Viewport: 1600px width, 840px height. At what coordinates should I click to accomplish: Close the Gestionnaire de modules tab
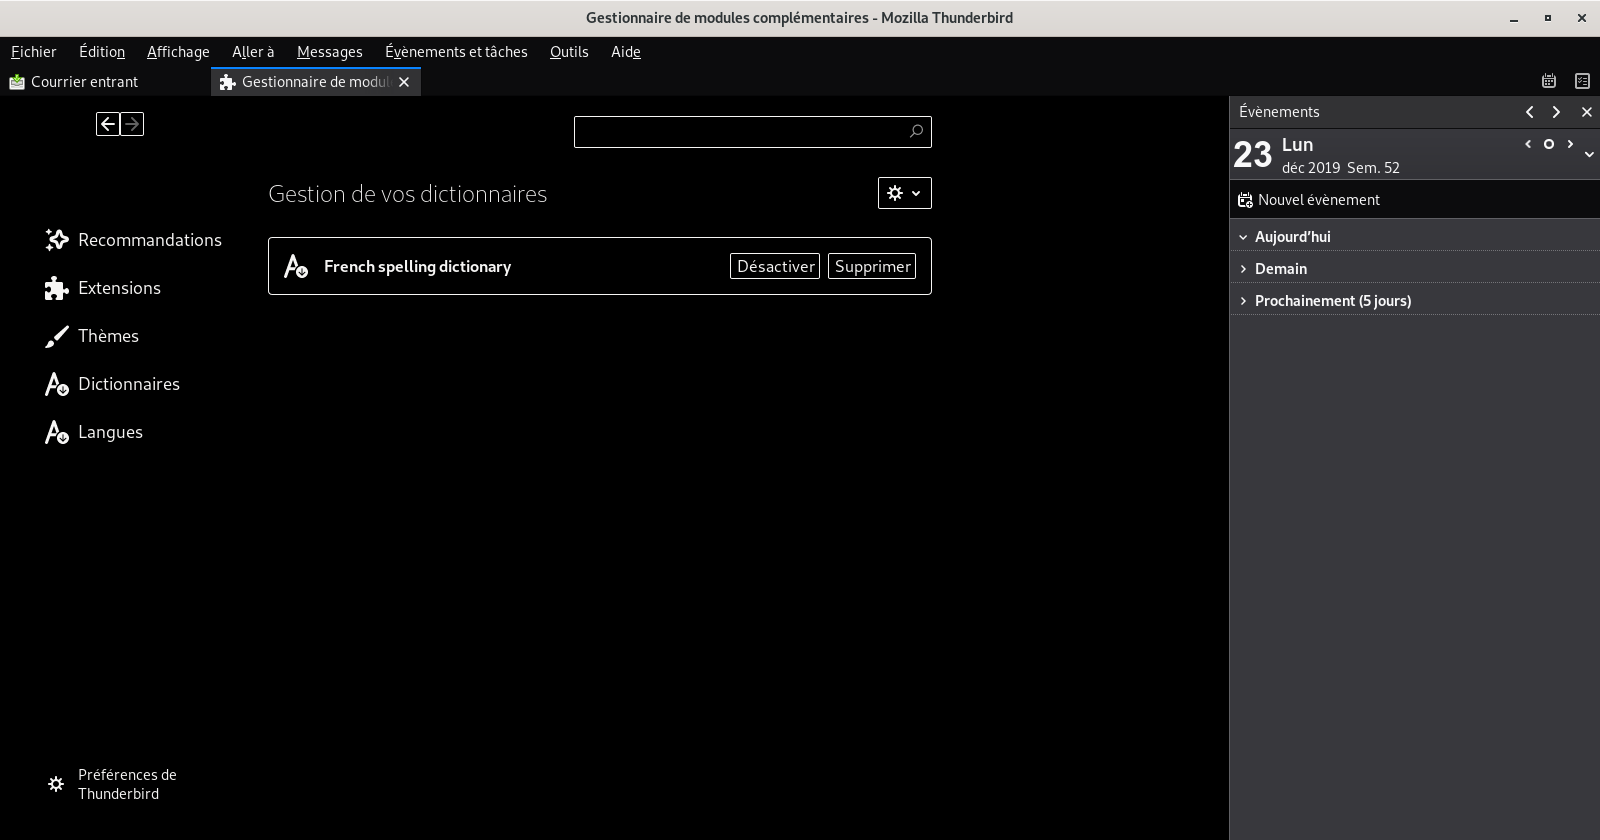[x=404, y=82]
